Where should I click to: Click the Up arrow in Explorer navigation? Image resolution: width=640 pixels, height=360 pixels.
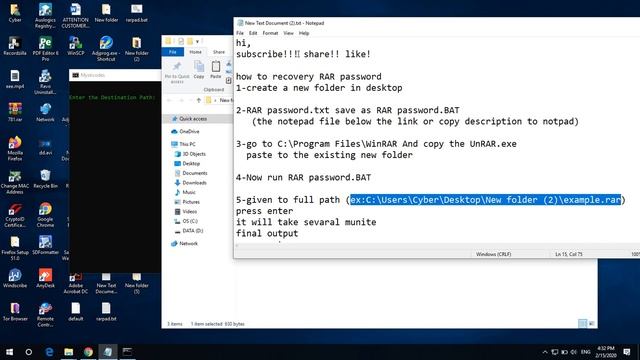click(198, 100)
